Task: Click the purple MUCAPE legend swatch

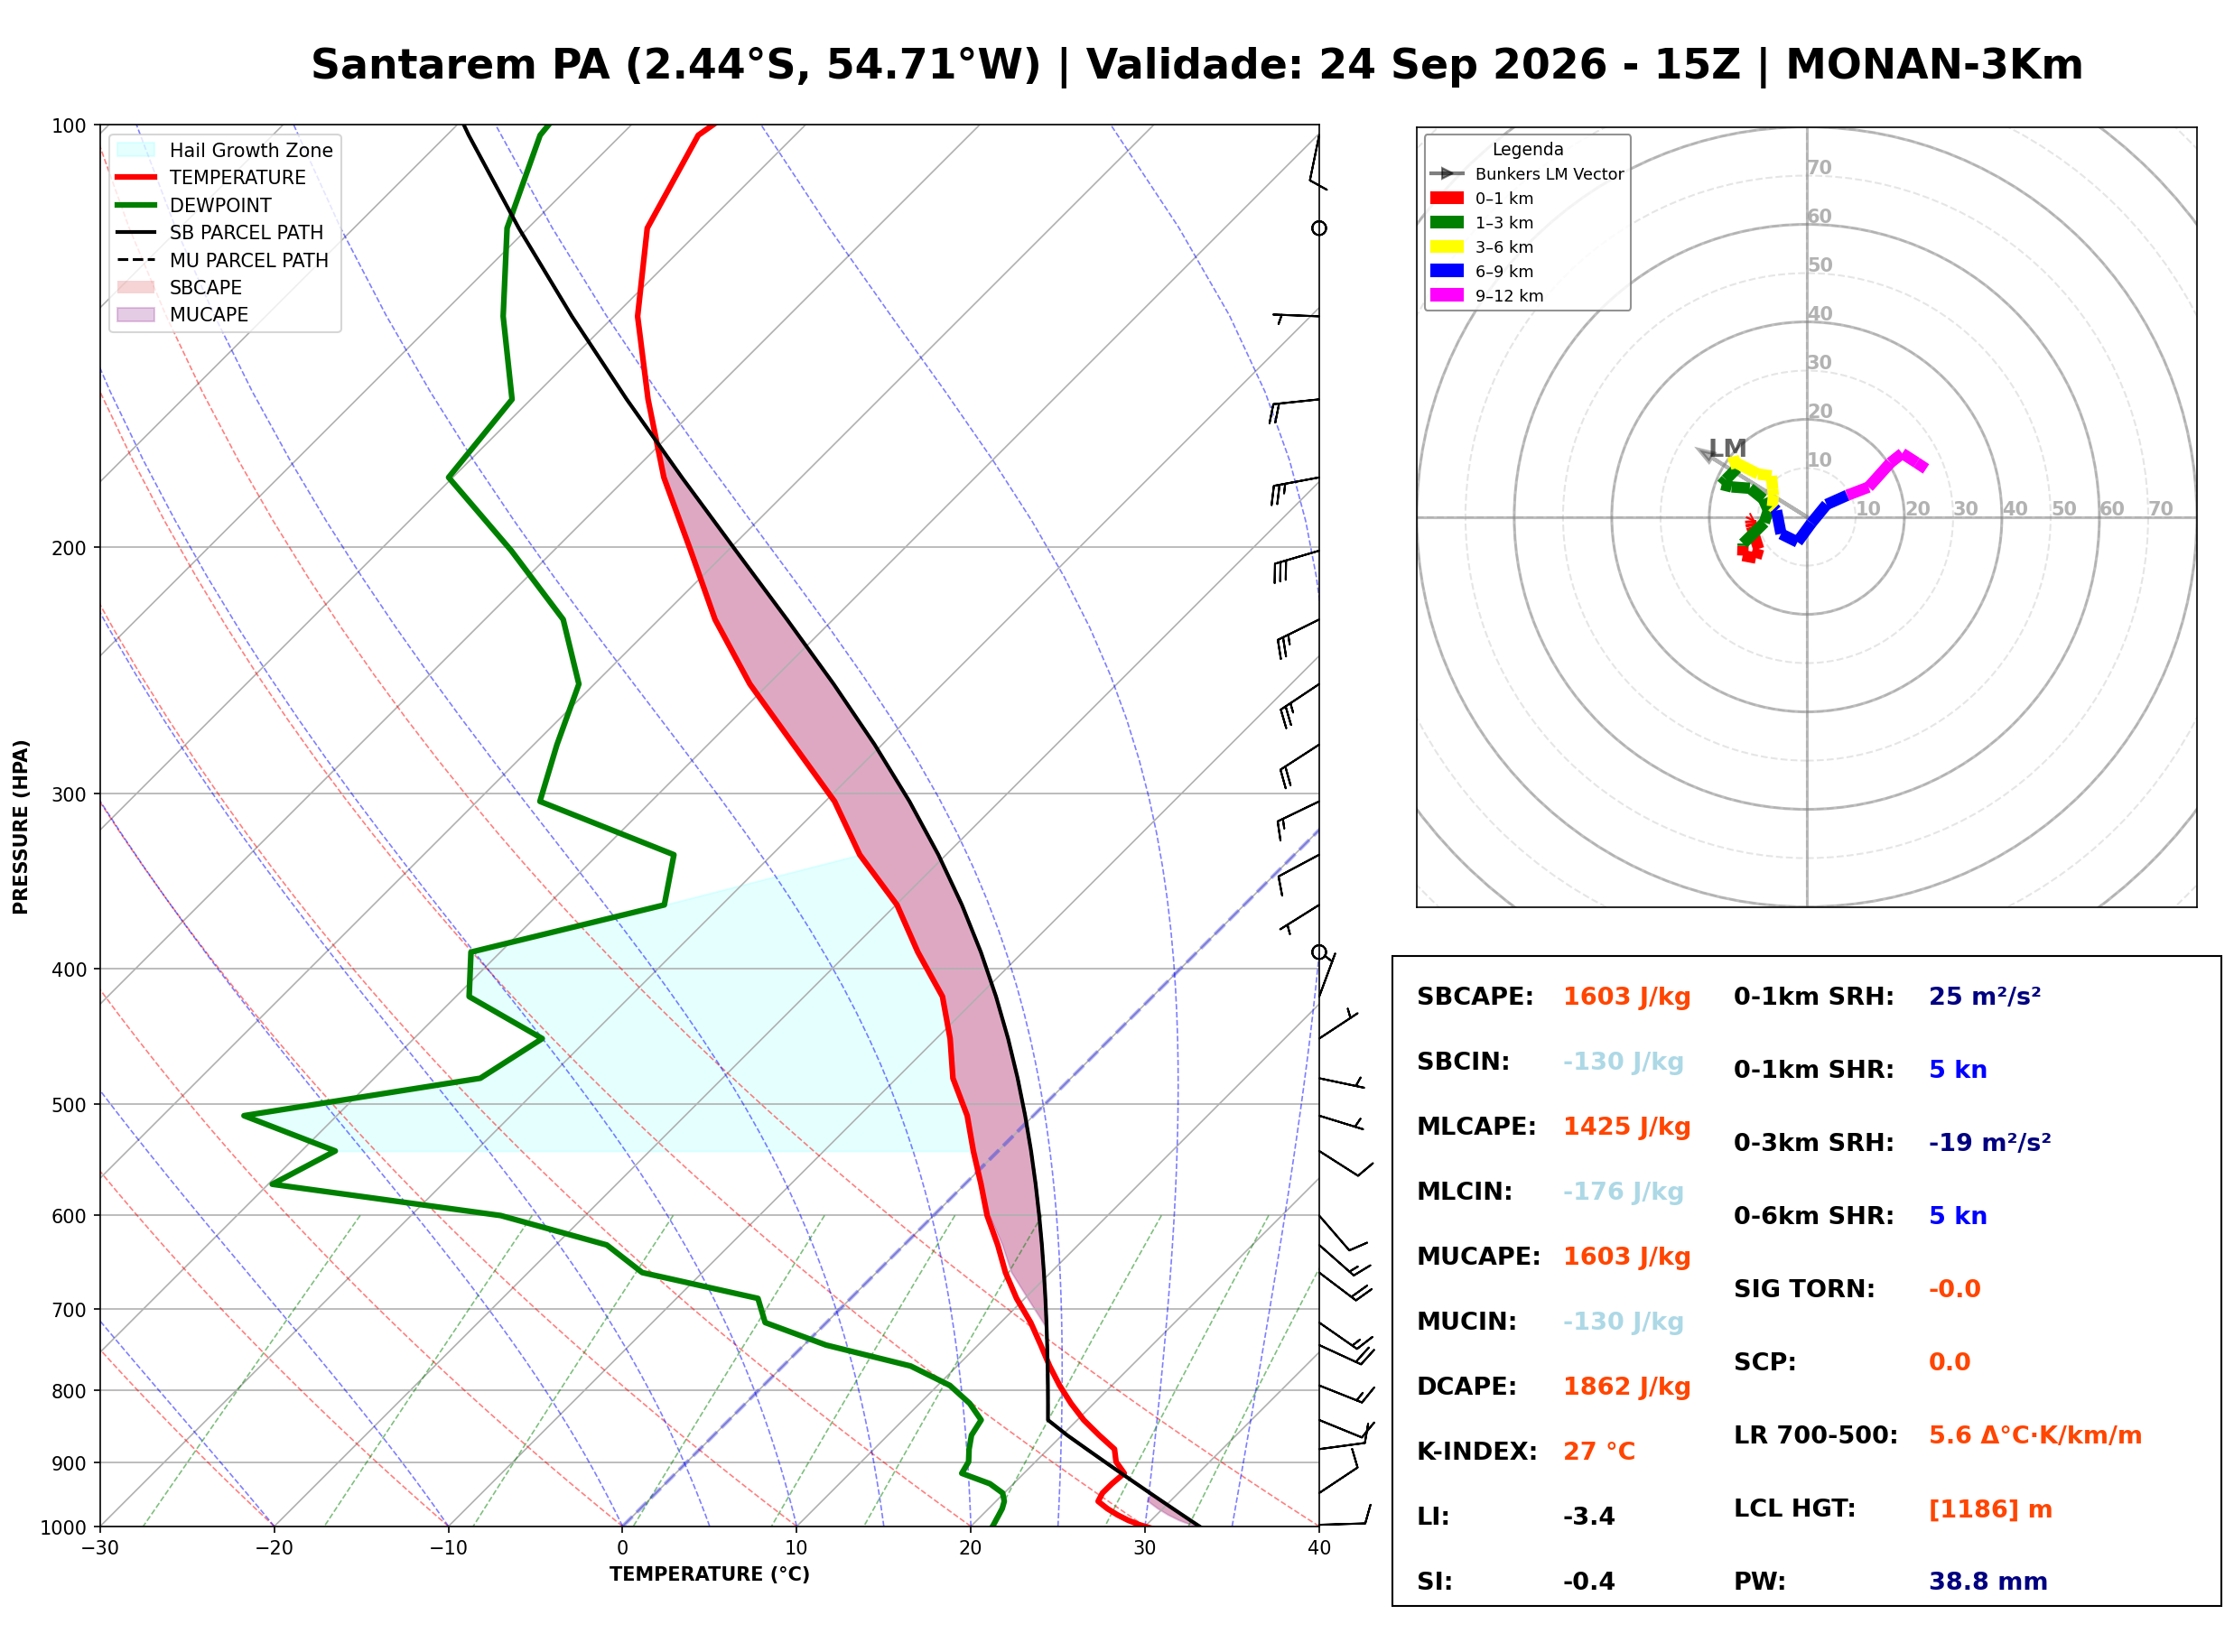Action: pos(136,314)
